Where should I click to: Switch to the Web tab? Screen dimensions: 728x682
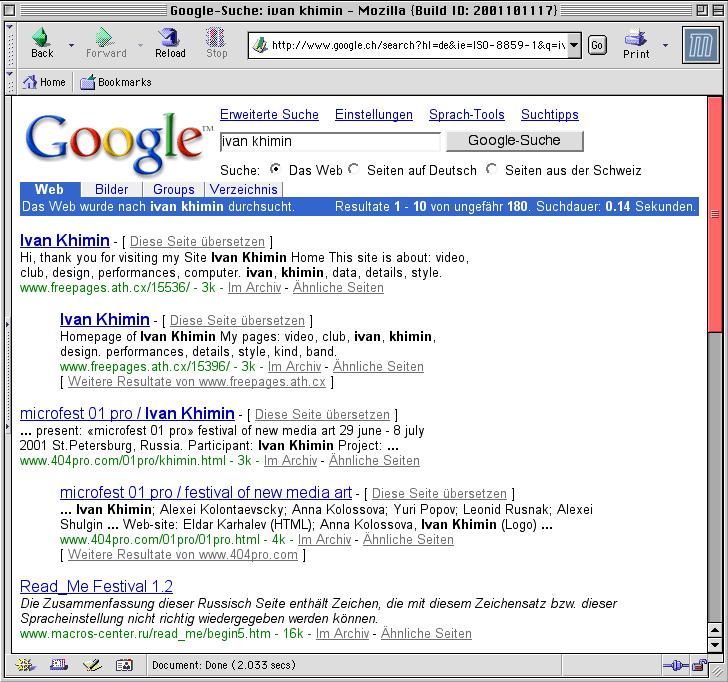point(50,189)
